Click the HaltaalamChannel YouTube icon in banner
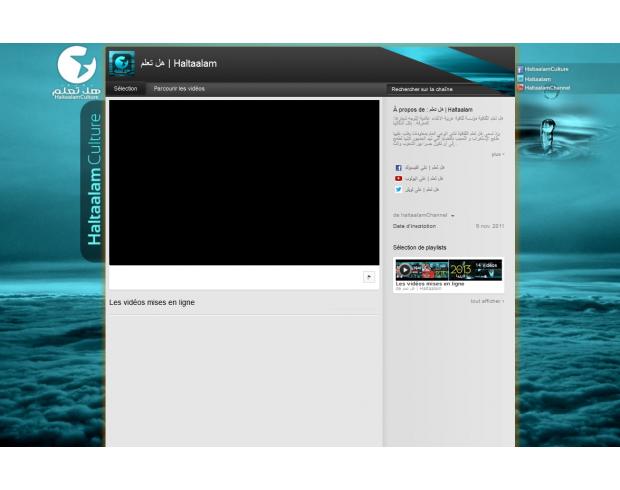620x490 pixels. click(520, 88)
